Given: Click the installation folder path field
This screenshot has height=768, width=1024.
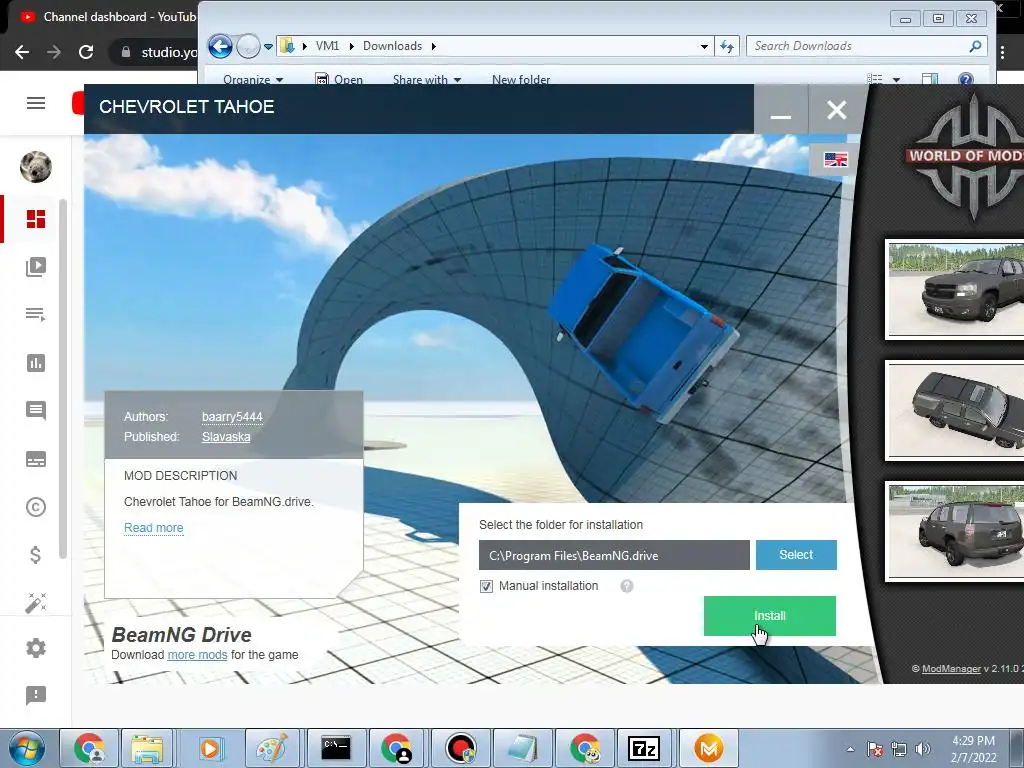Looking at the screenshot, I should pos(614,555).
